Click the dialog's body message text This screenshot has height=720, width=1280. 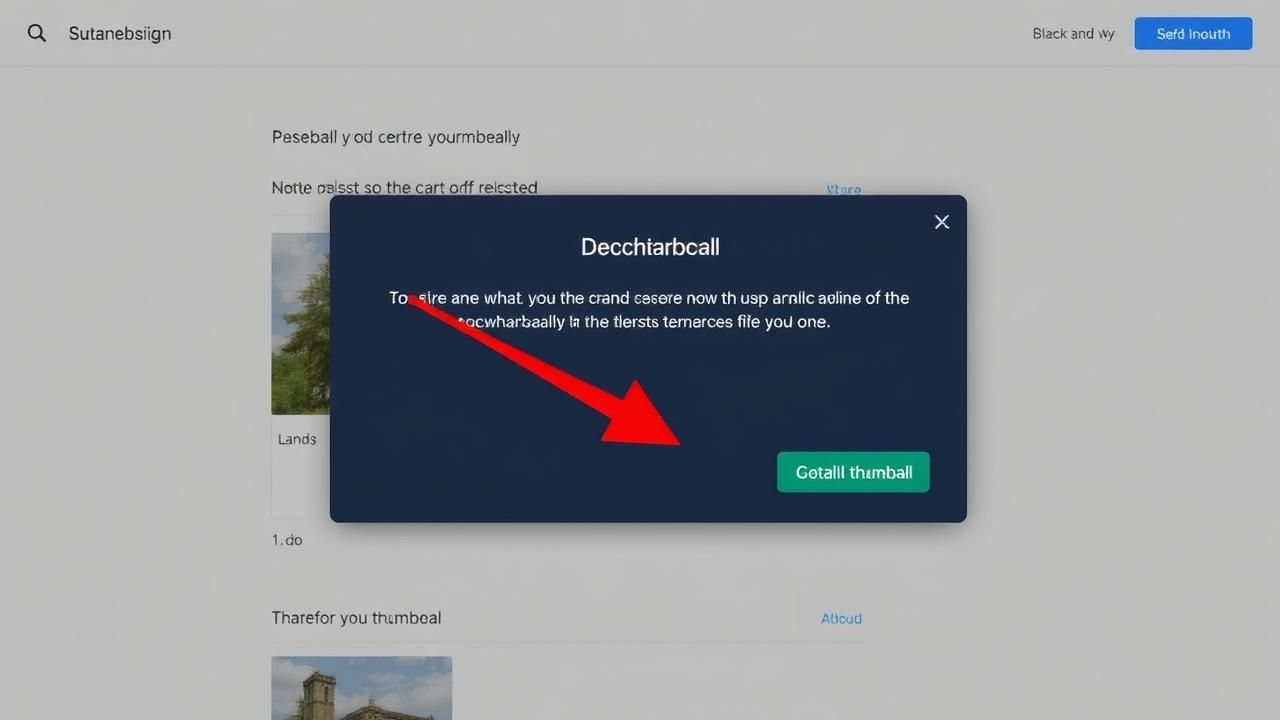pos(648,310)
